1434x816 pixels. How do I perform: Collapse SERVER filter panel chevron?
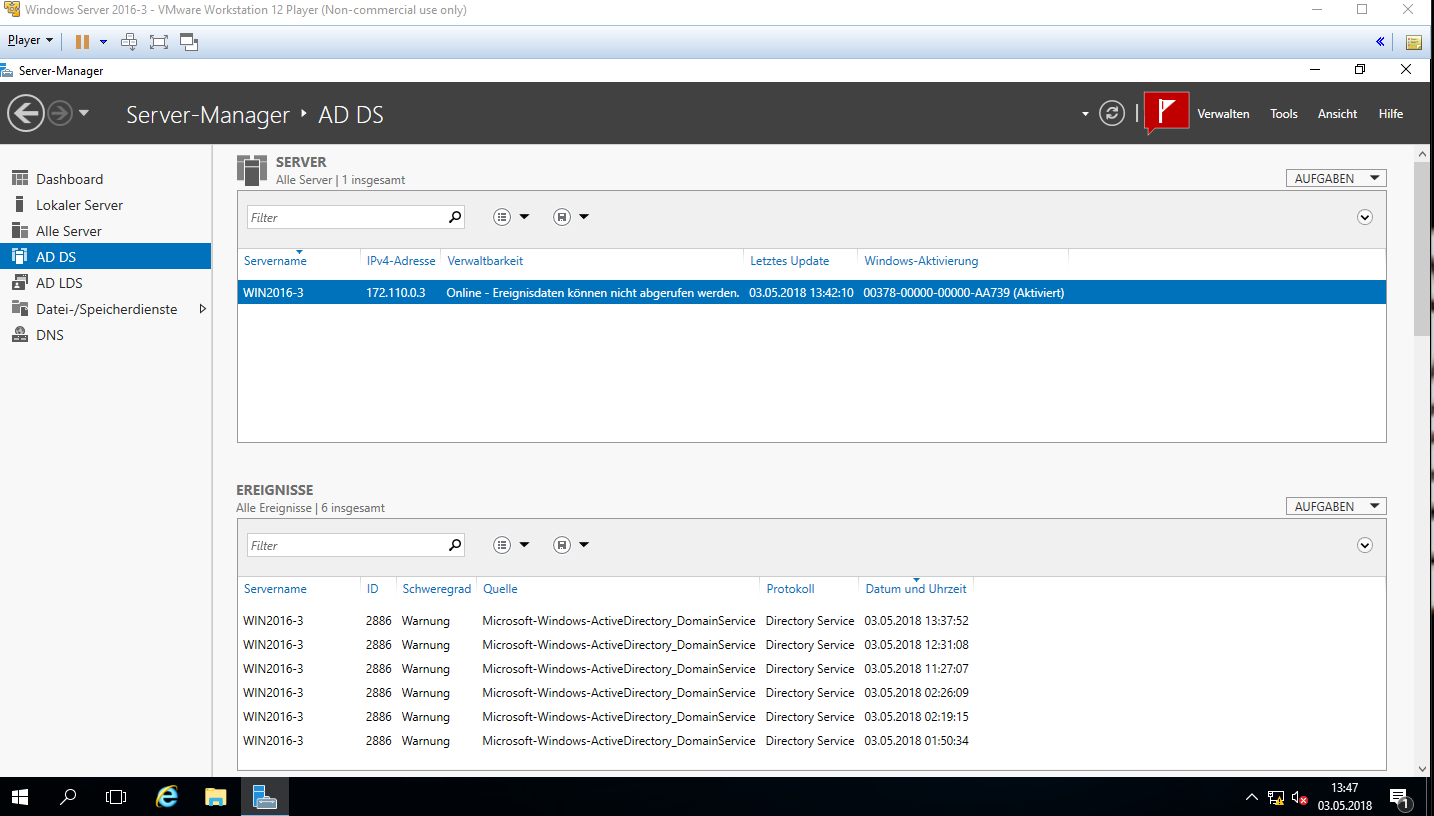pyautogui.click(x=1365, y=217)
